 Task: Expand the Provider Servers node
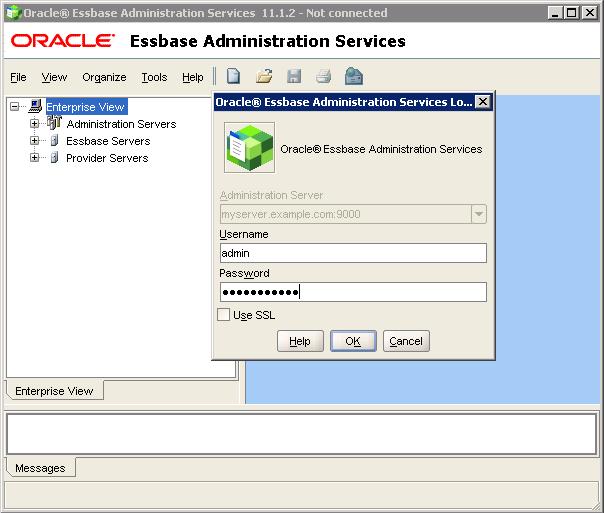[x=34, y=158]
